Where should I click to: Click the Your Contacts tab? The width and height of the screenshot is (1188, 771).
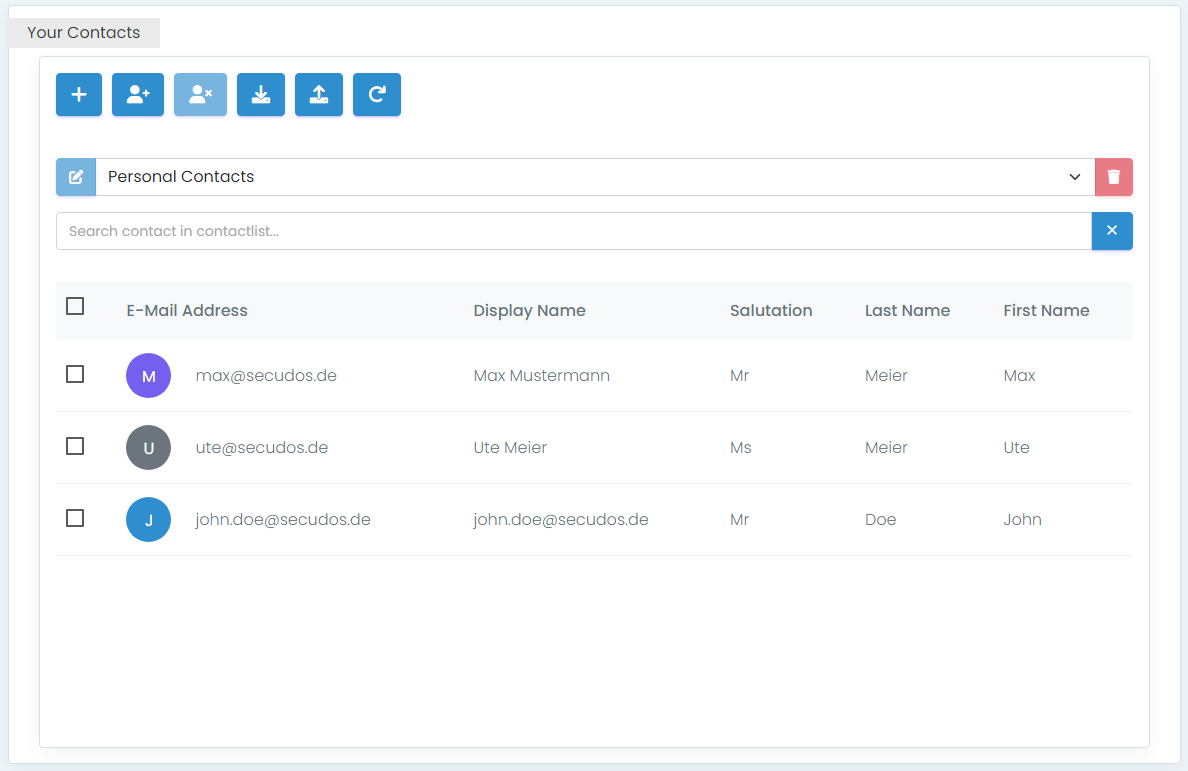coord(84,32)
